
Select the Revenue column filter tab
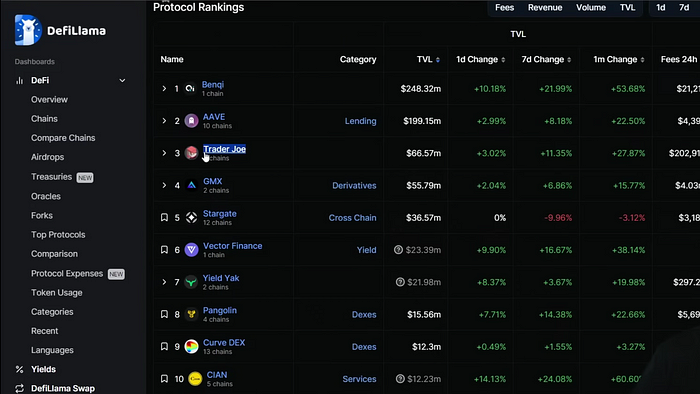(545, 8)
